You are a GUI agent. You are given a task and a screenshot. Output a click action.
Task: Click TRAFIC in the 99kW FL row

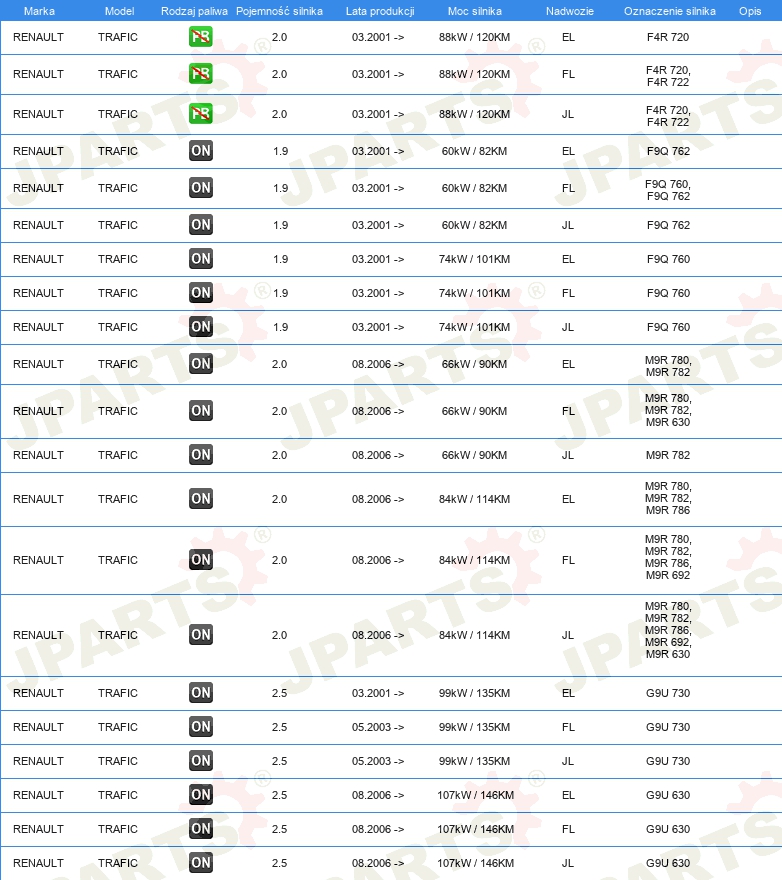118,727
